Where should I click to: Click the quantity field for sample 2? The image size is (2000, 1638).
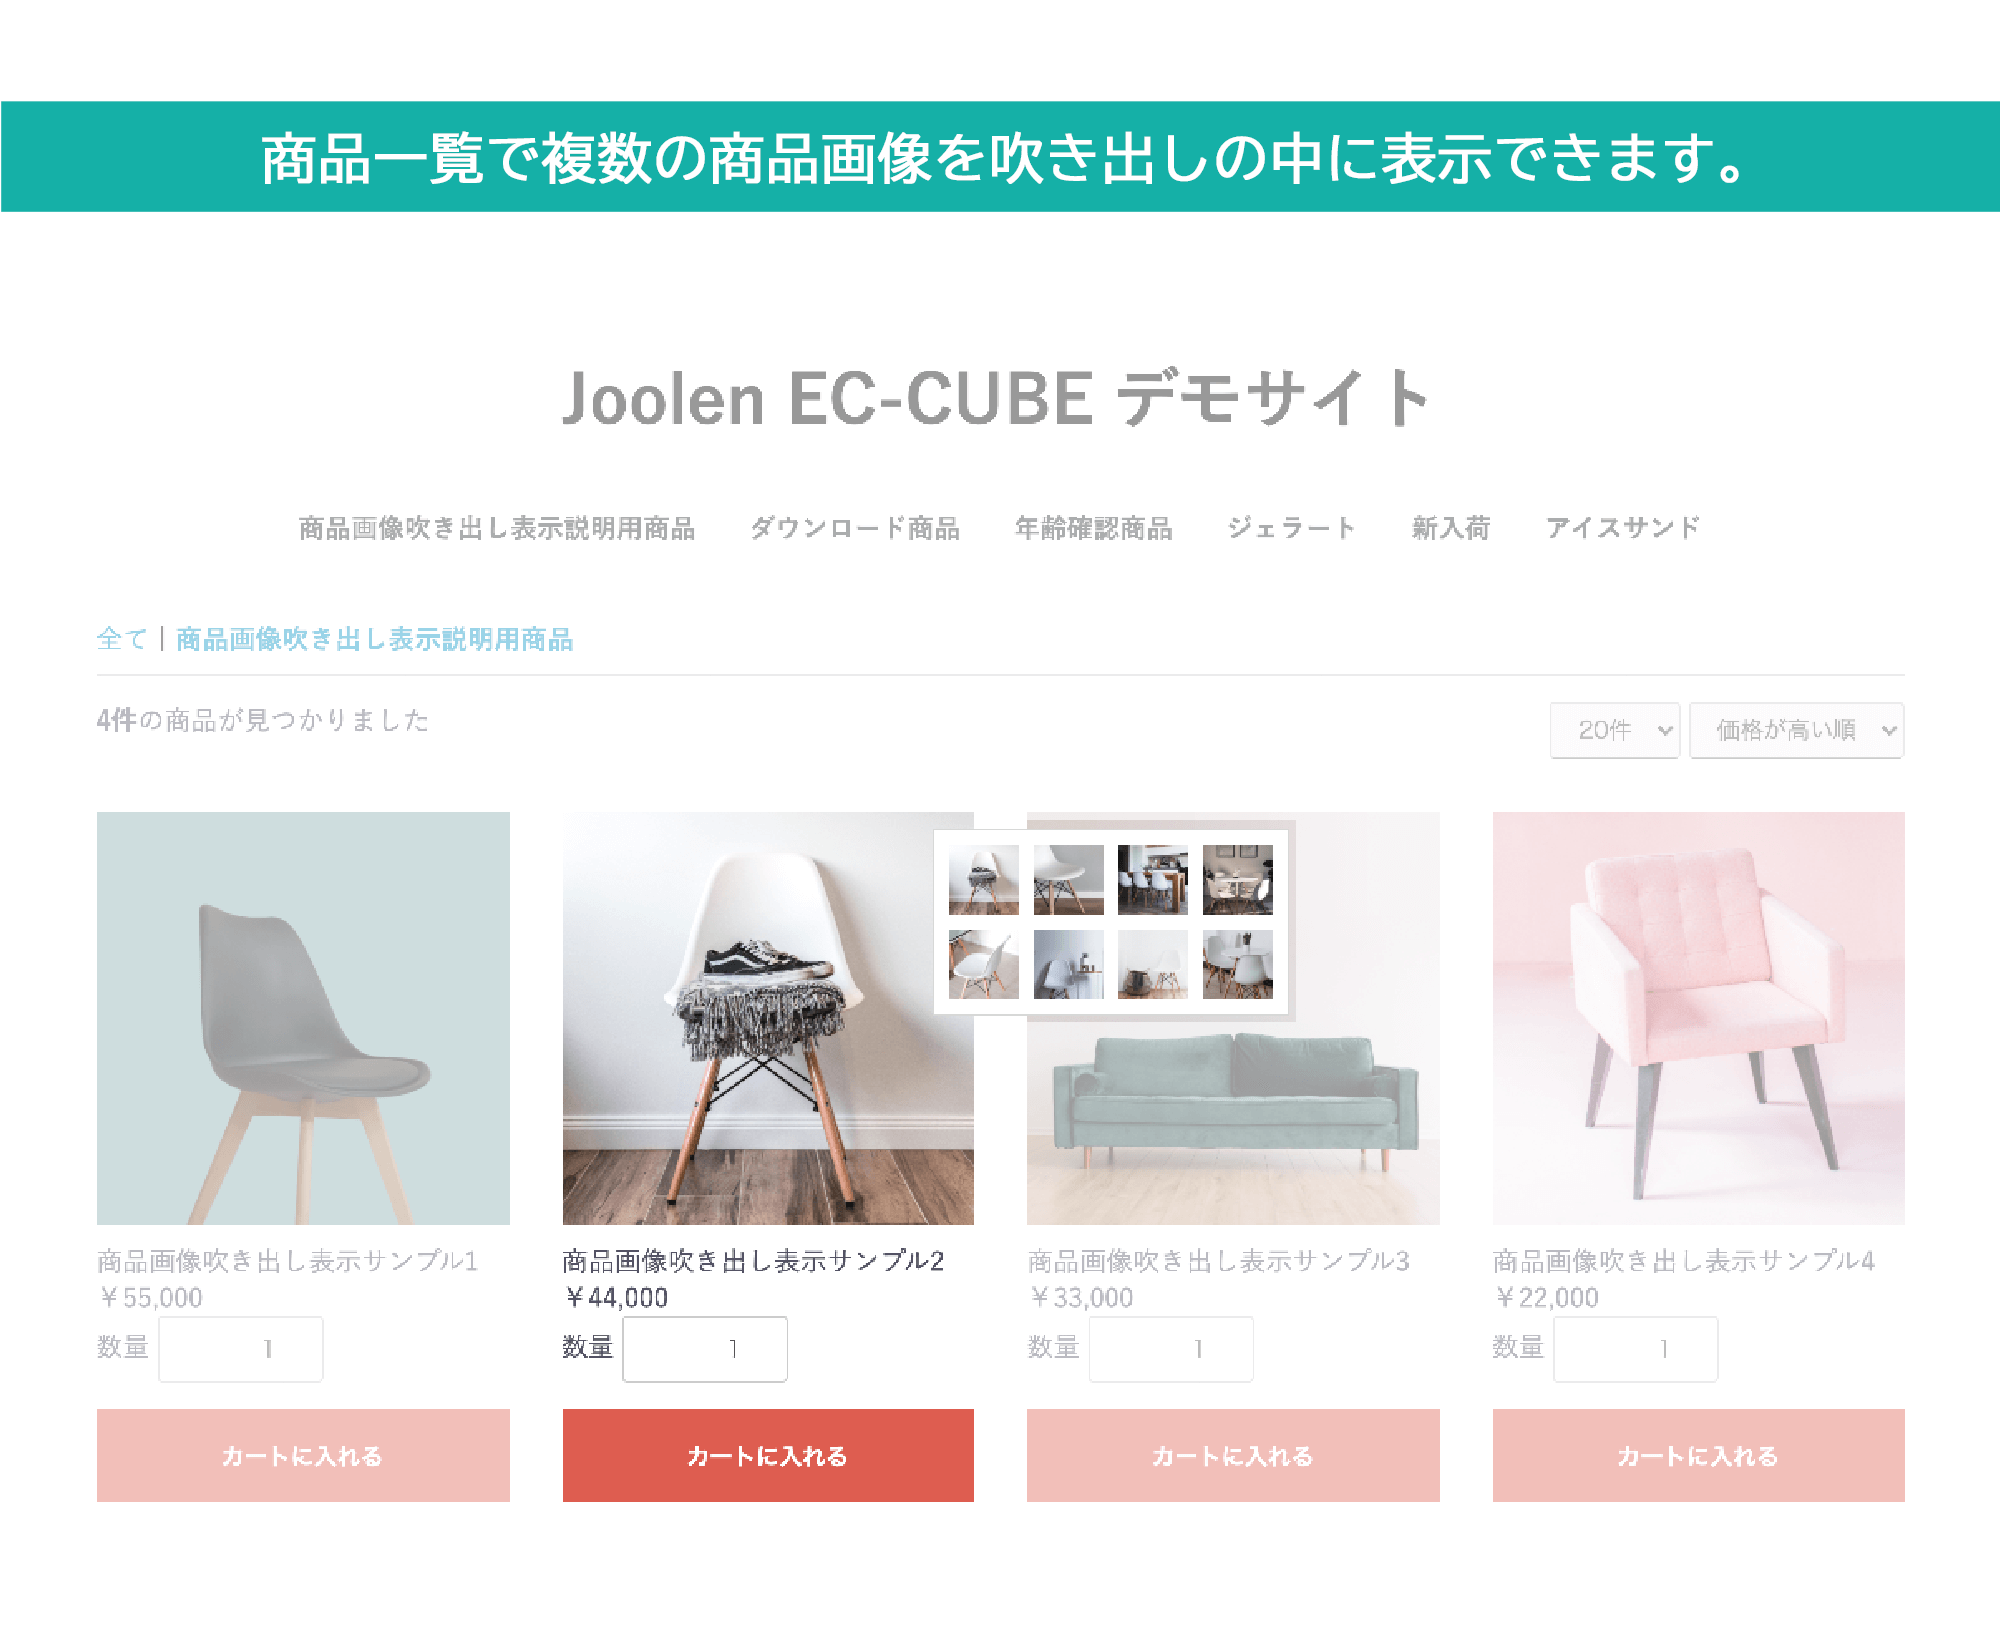[x=705, y=1349]
